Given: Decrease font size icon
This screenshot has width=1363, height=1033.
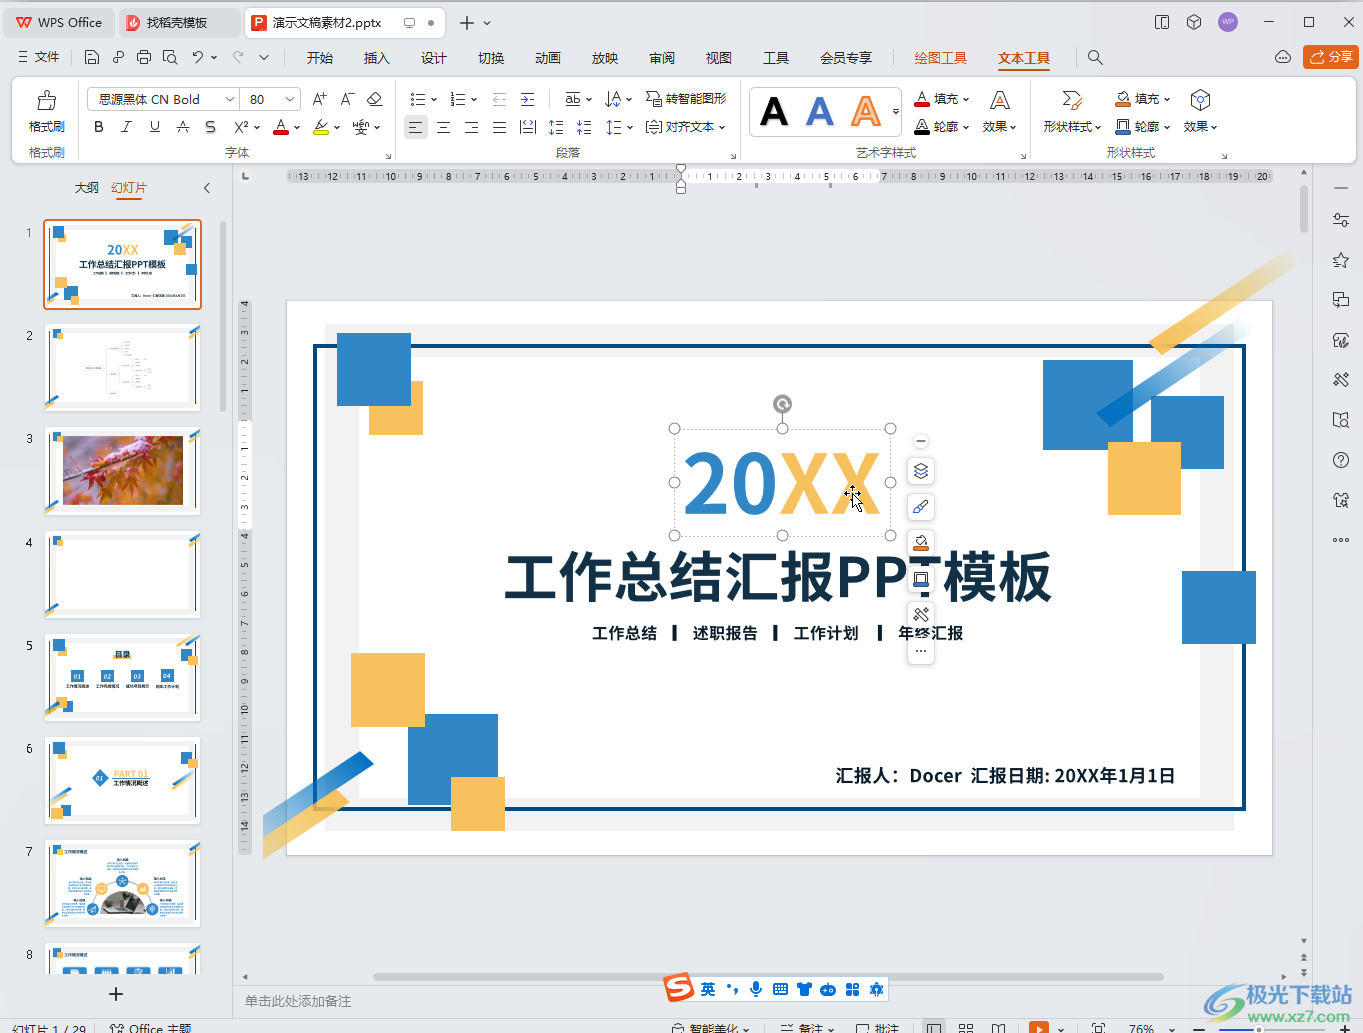Looking at the screenshot, I should [x=347, y=99].
